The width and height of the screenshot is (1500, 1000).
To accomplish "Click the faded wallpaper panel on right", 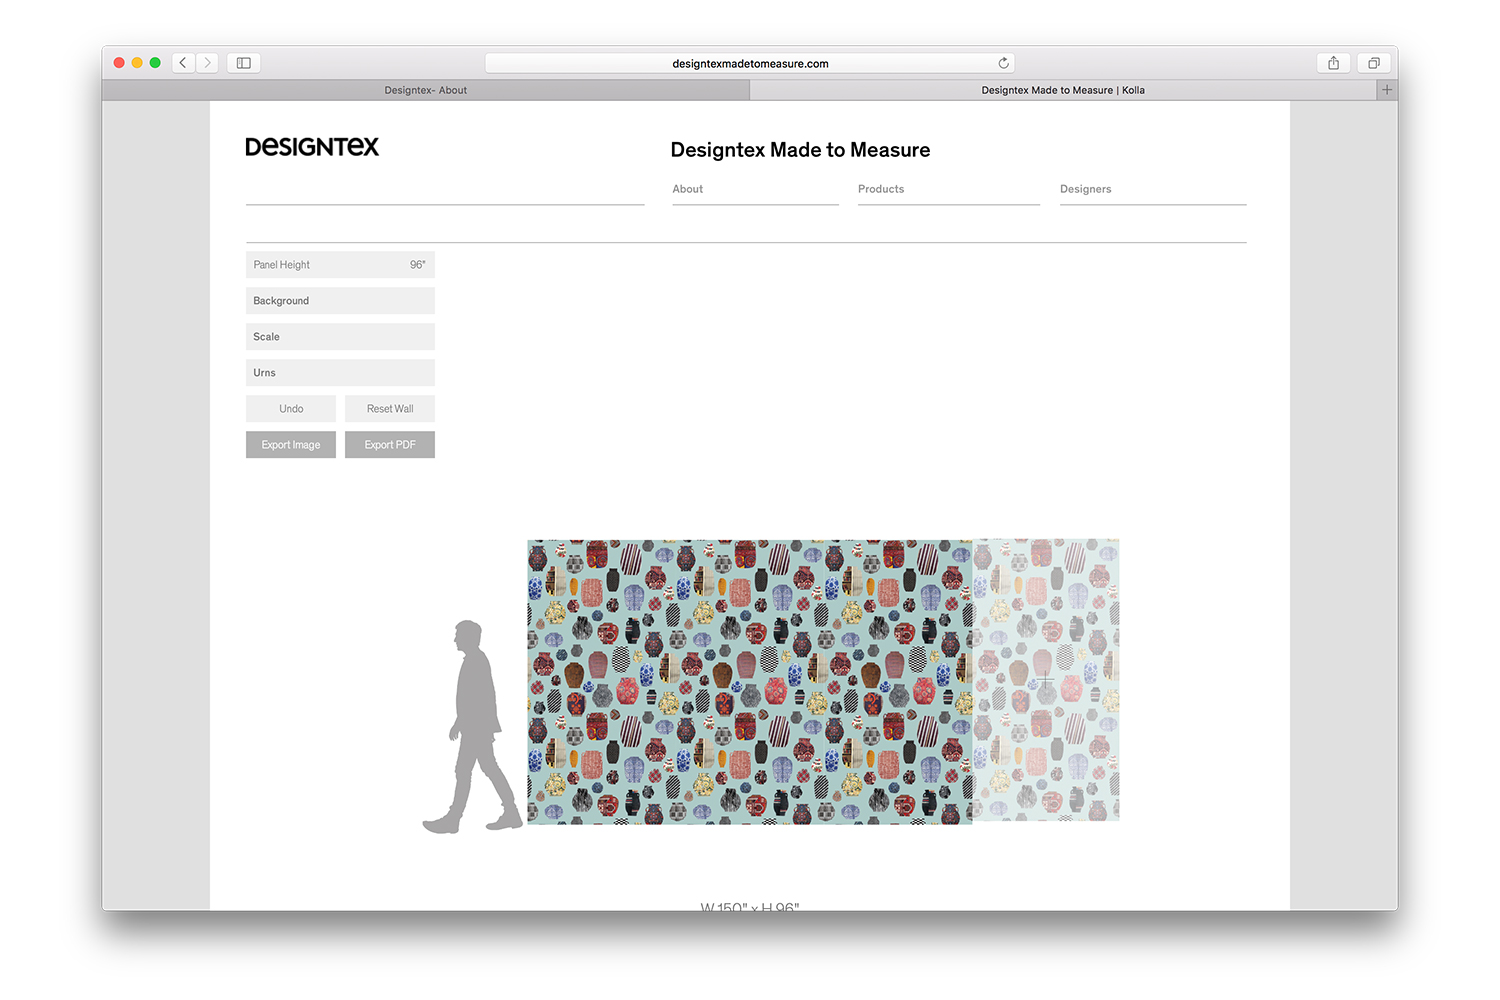I will click(x=1046, y=680).
